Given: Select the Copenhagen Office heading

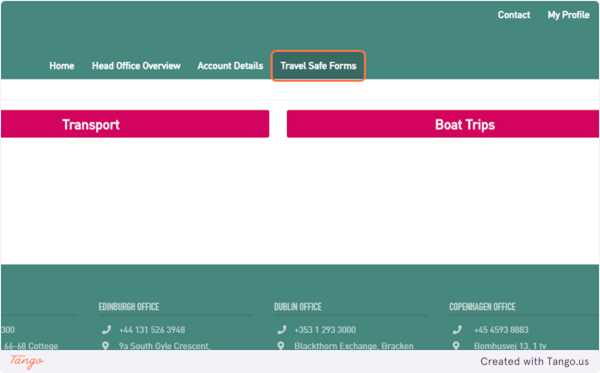Looking at the screenshot, I should 482,307.
